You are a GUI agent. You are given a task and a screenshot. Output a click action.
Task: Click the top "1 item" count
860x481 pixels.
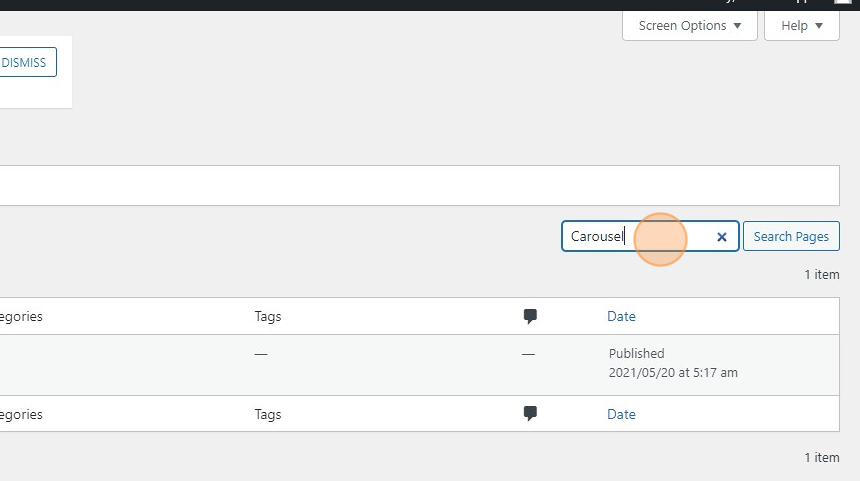(821, 274)
